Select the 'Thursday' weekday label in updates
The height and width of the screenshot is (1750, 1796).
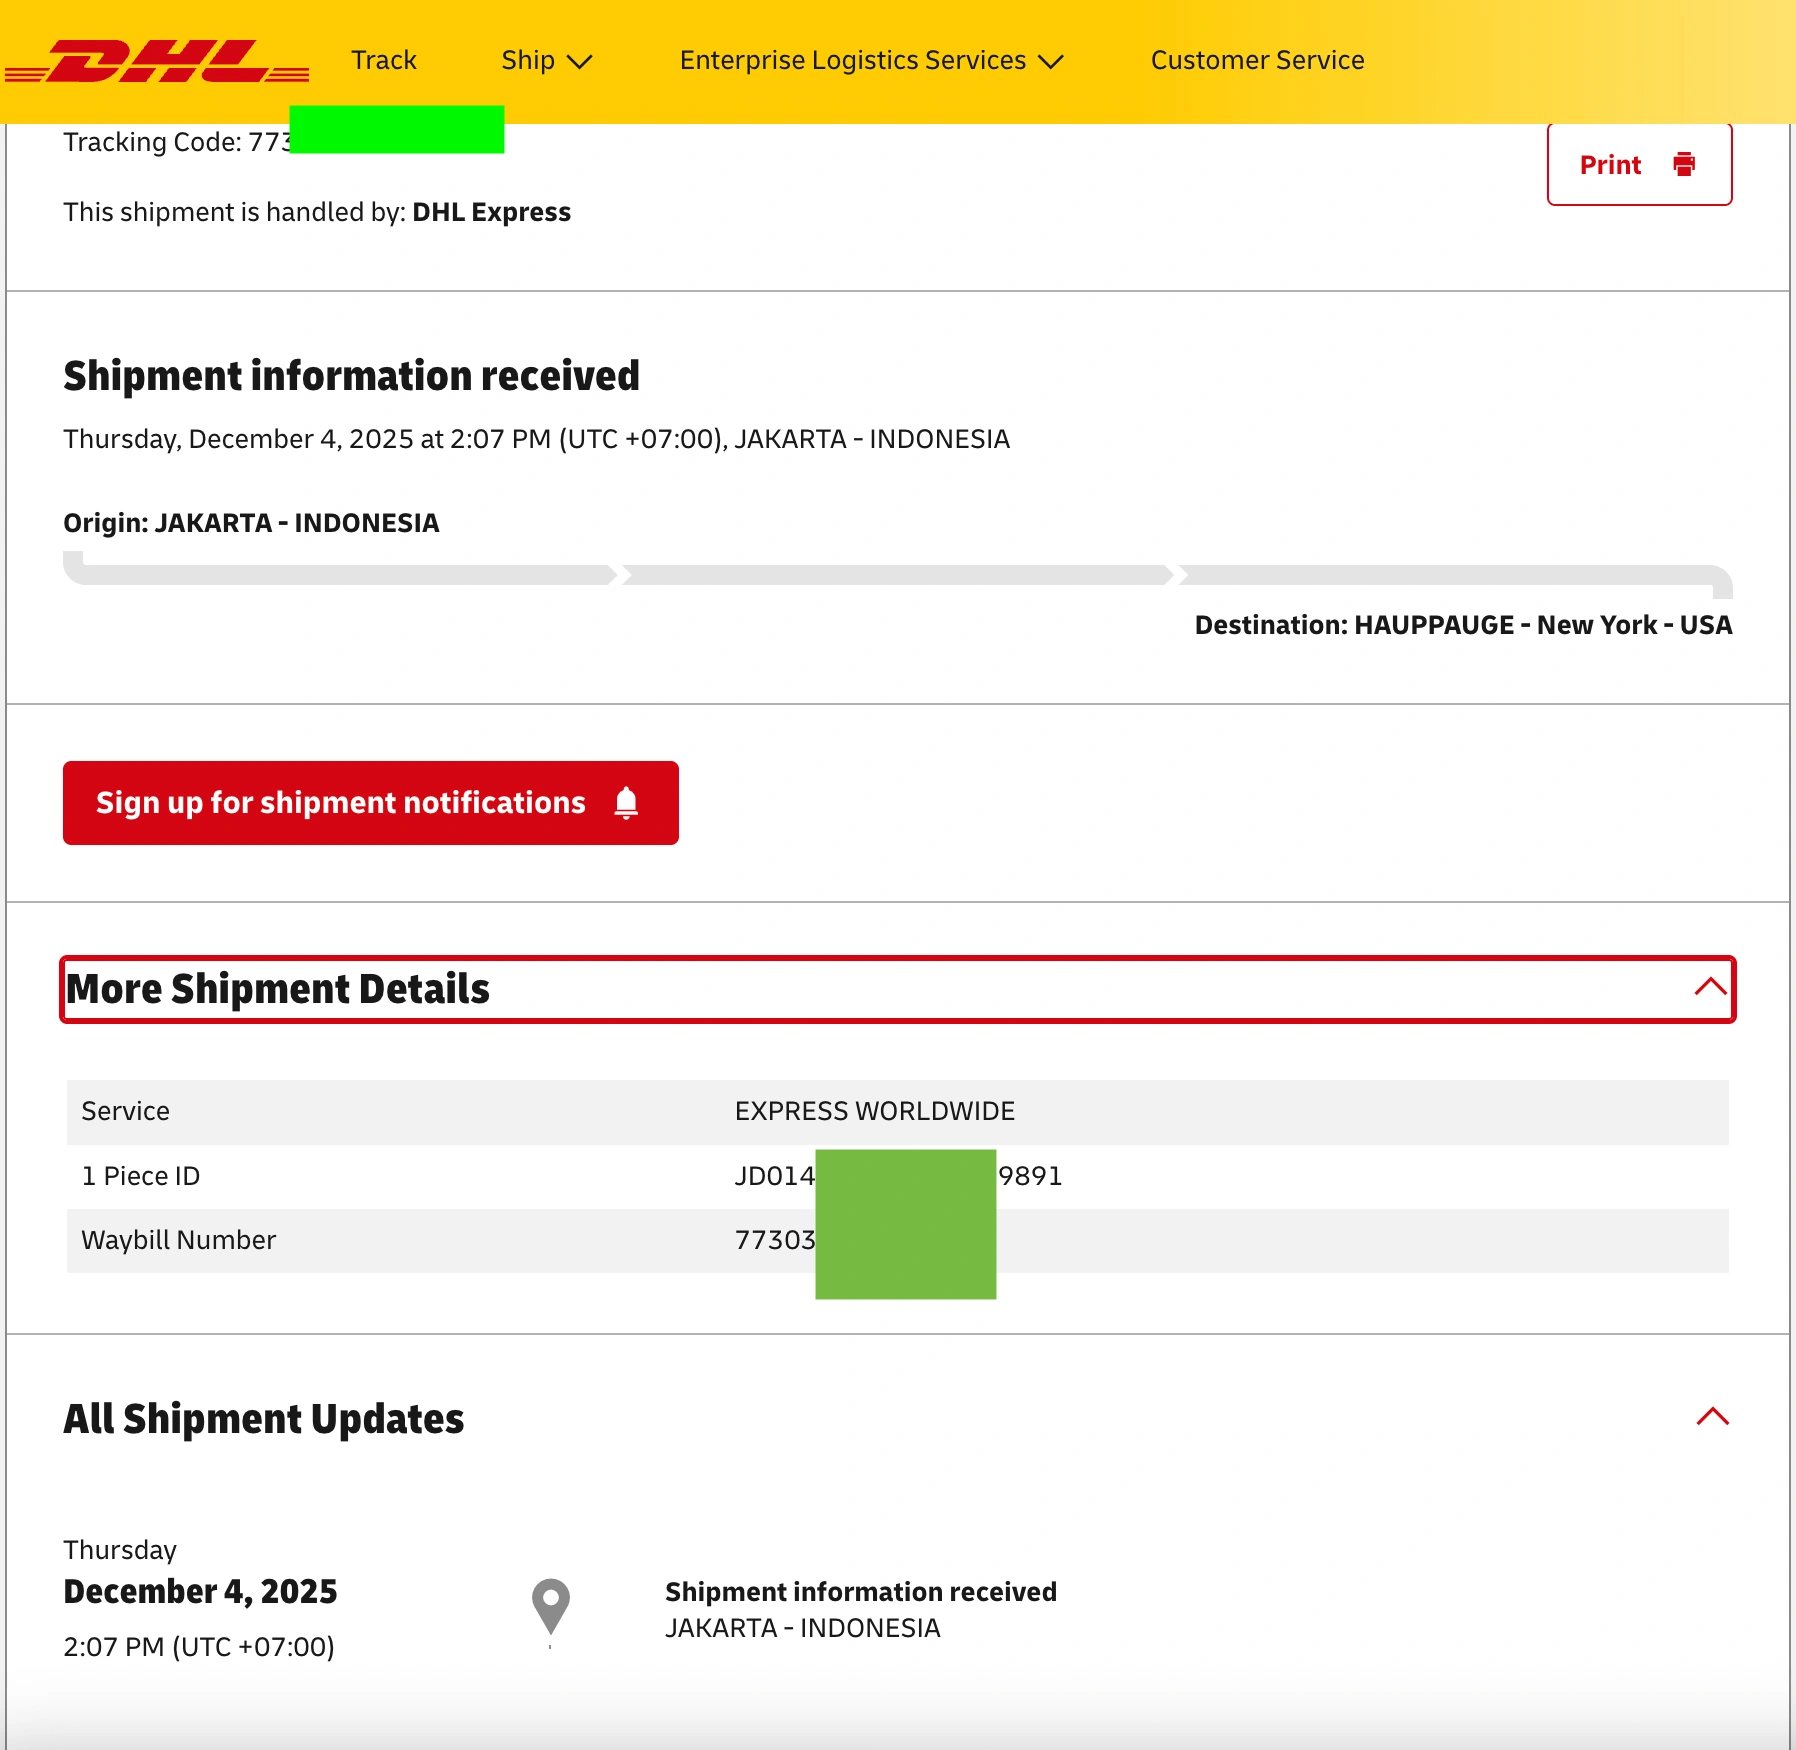(120, 1550)
